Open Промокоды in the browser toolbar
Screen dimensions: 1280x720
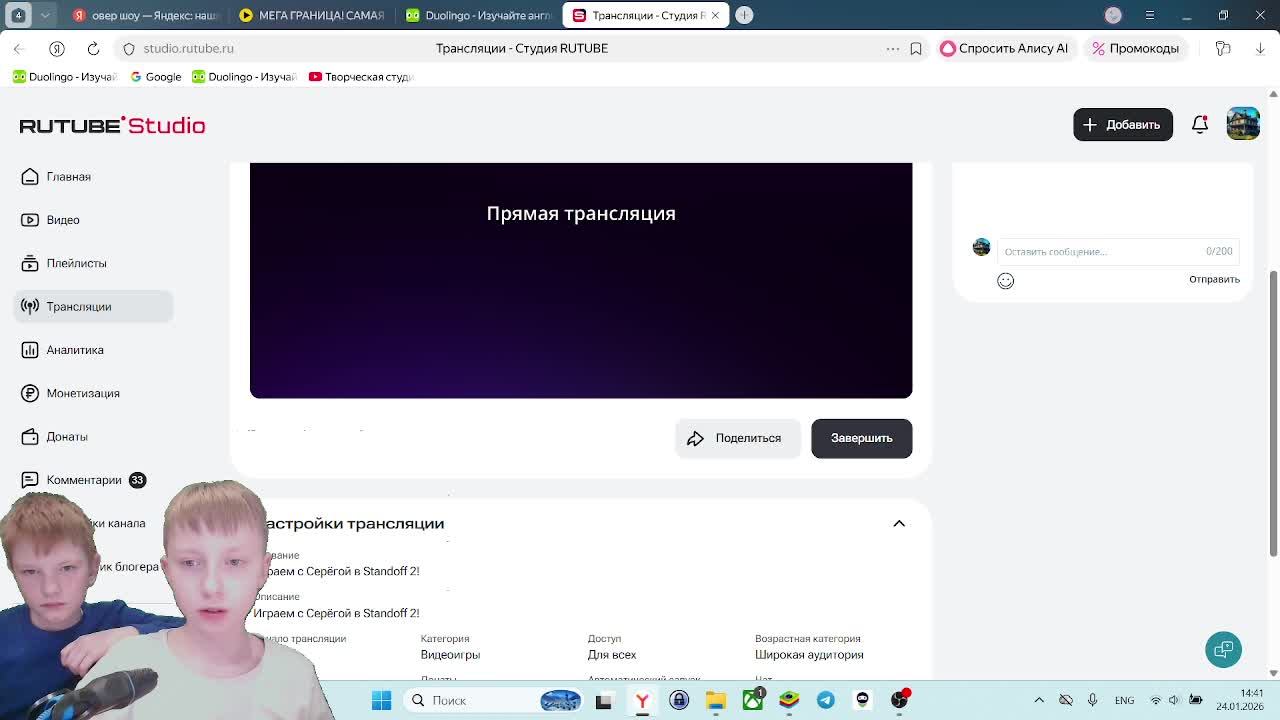point(1136,48)
